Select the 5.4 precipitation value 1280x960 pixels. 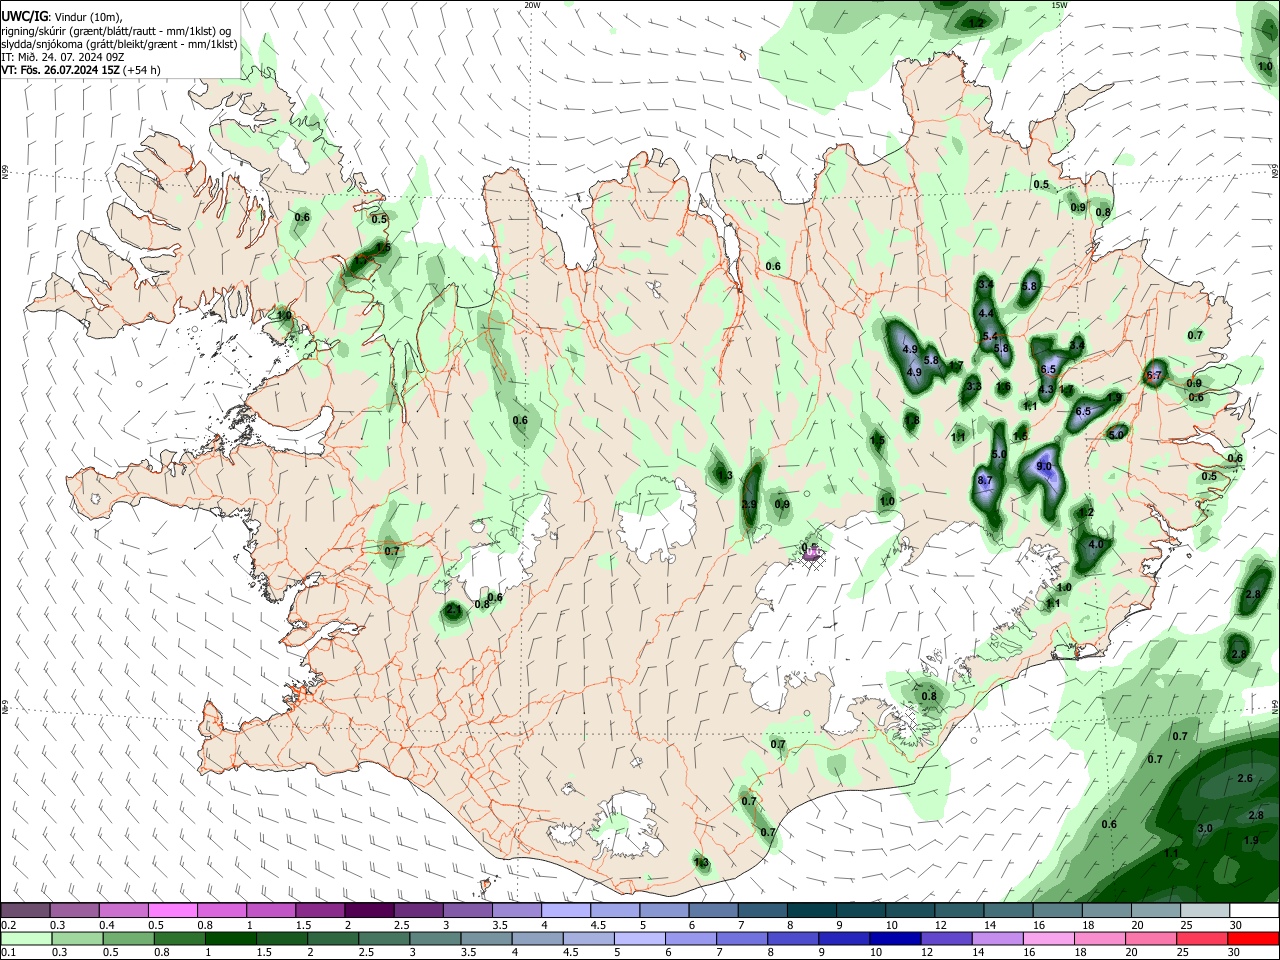point(991,336)
